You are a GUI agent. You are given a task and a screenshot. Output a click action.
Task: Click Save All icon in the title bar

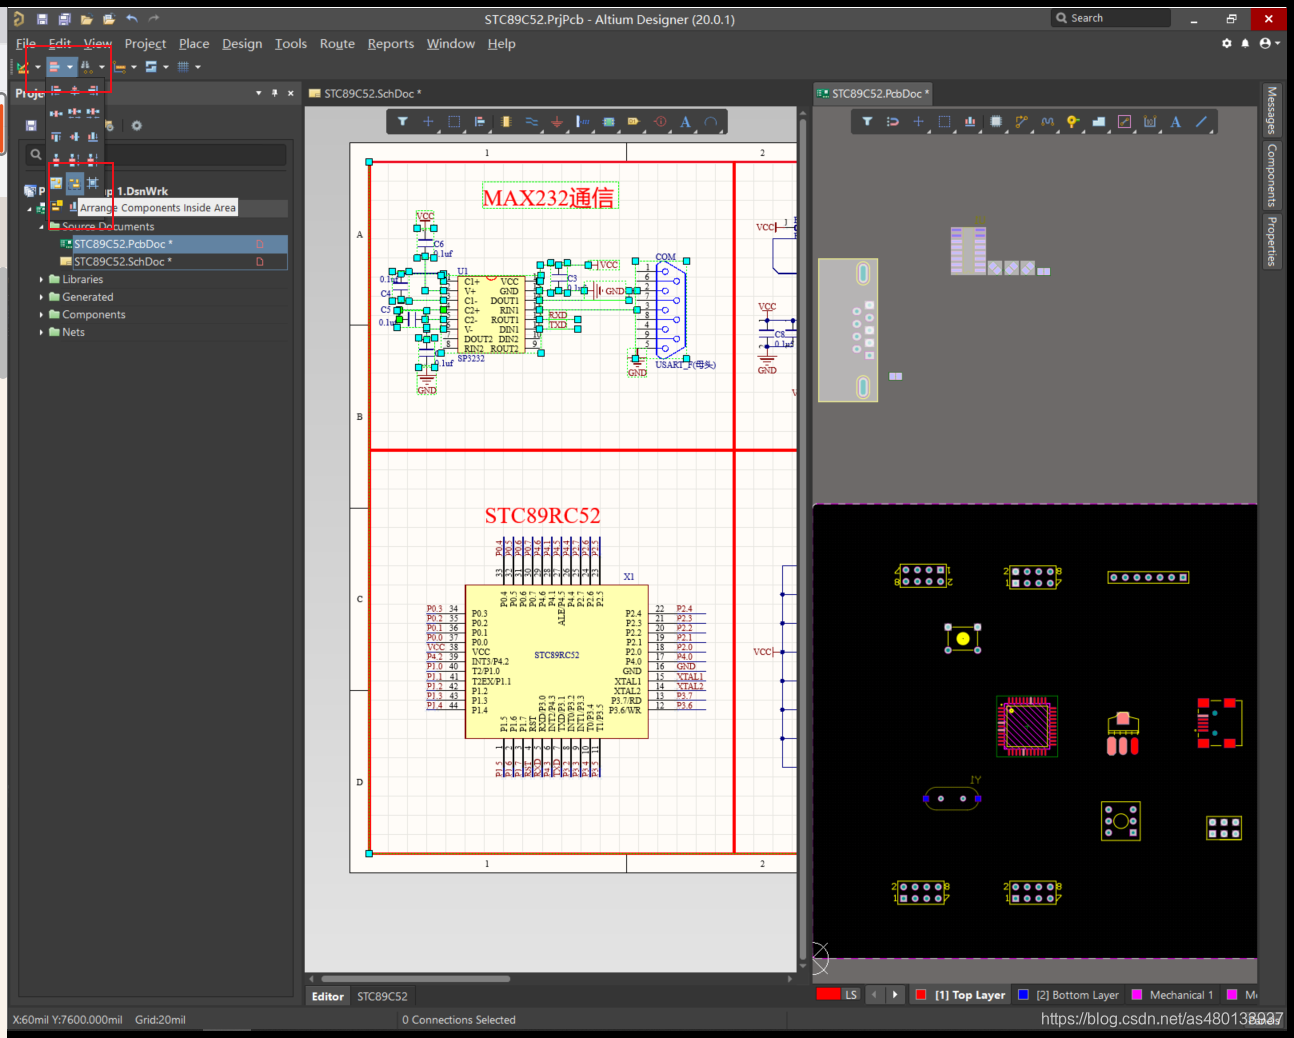pos(64,19)
